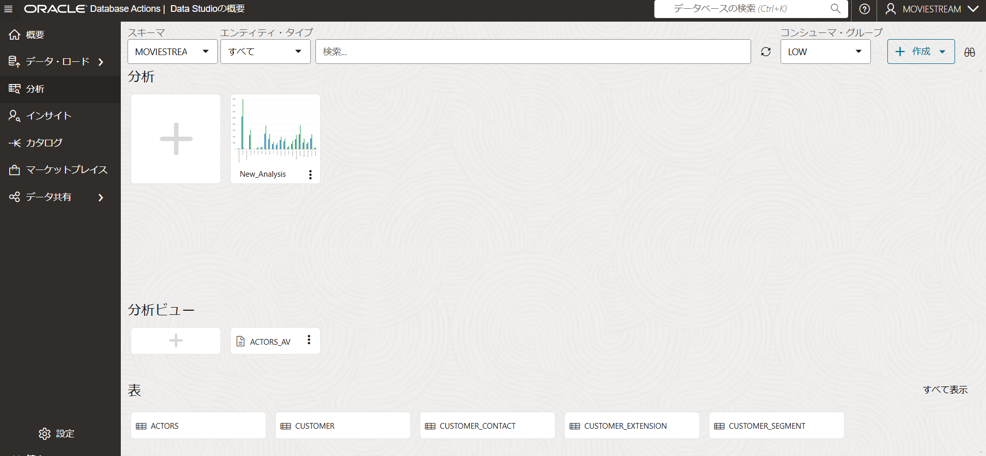Click the insight person-search icon

(x=14, y=116)
